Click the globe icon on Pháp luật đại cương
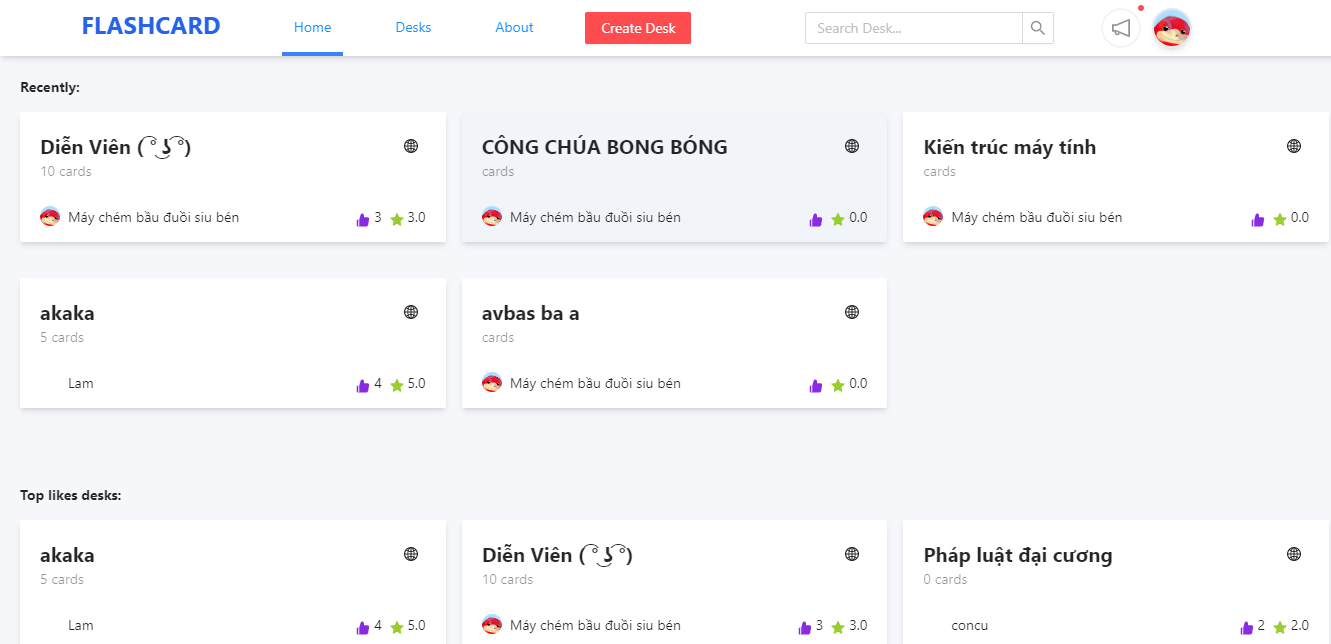This screenshot has height=644, width=1331. point(1292,551)
